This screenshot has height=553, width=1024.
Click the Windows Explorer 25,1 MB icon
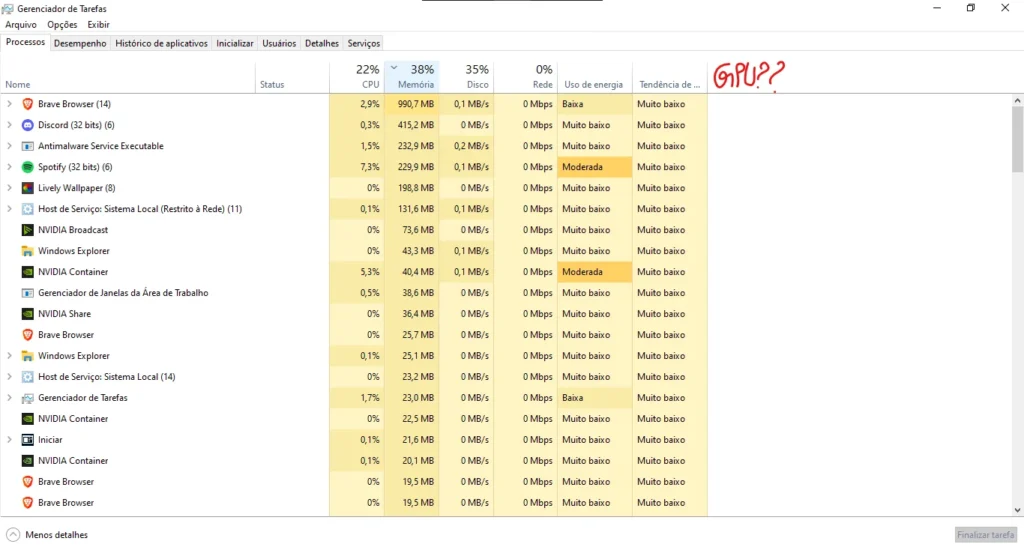[x=27, y=356]
